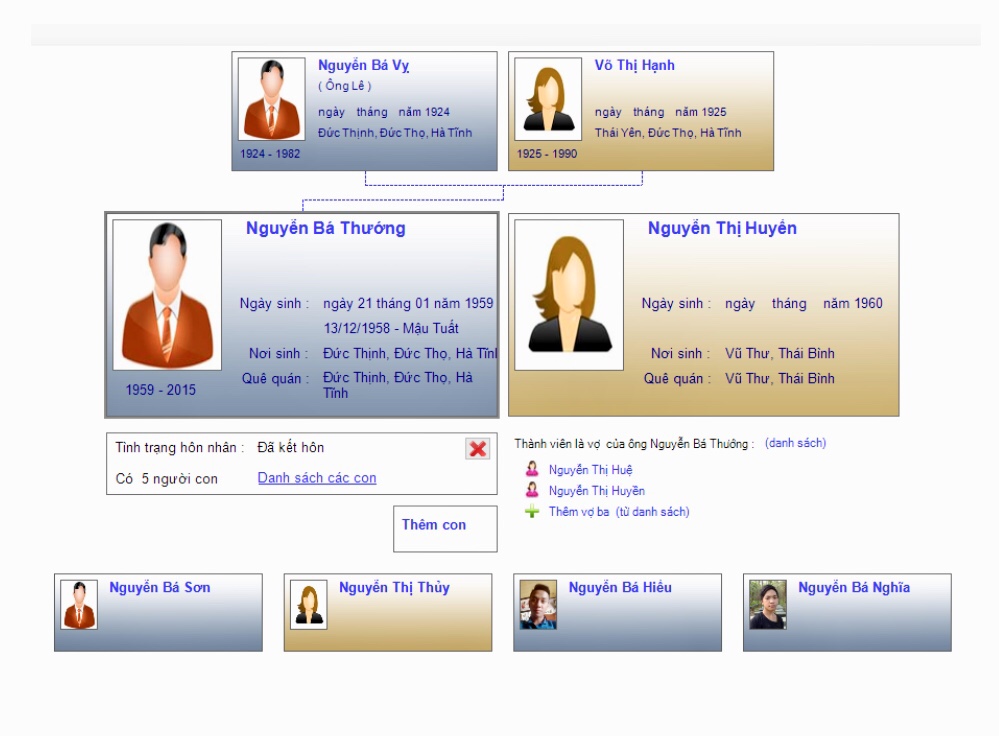Image resolution: width=999 pixels, height=736 pixels.
Task: Click birth date ngày 21 tháng 01 năm 1959
Action: tap(408, 303)
